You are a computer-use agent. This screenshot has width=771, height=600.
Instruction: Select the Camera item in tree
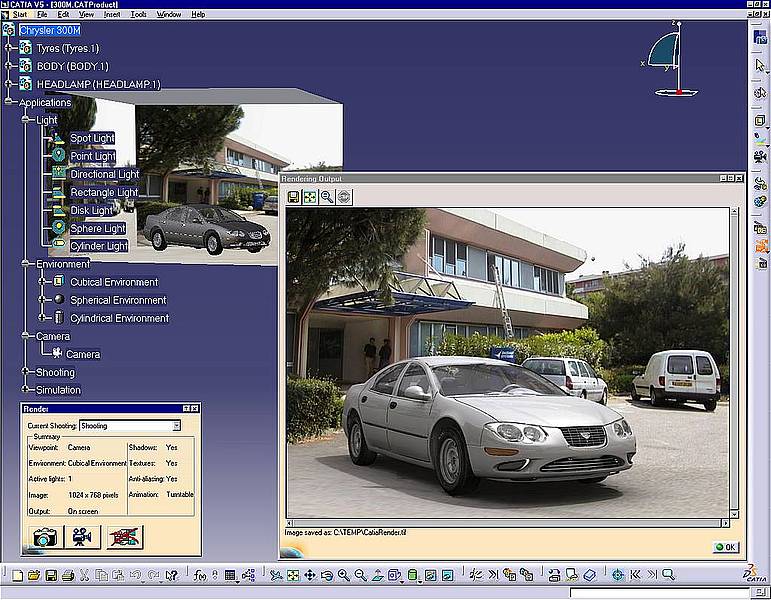[82, 354]
